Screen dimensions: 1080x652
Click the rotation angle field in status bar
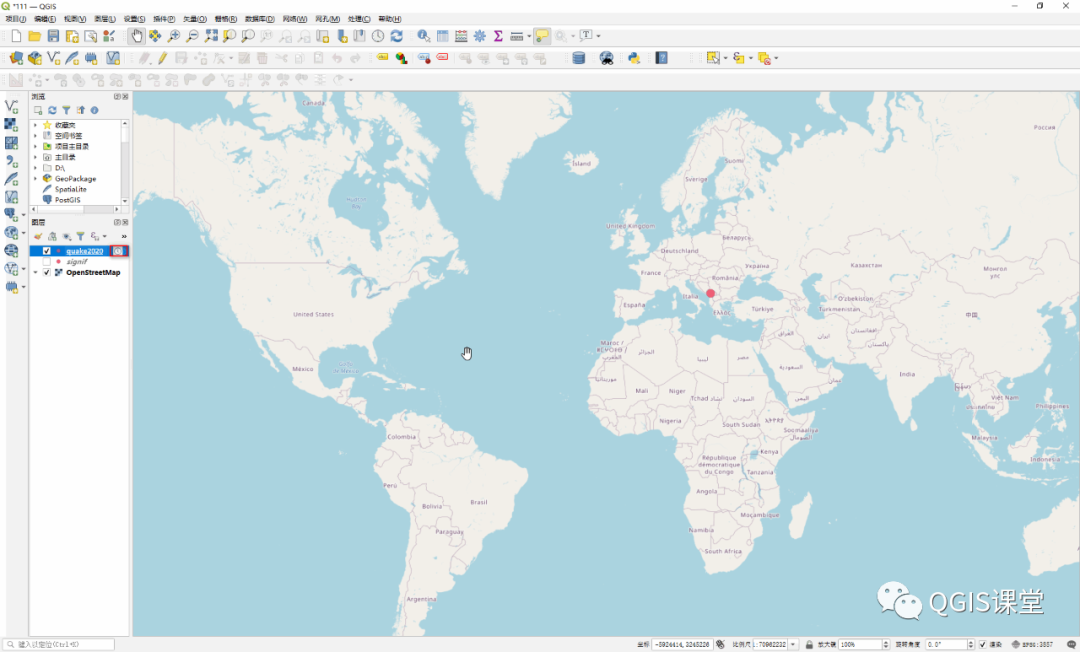click(946, 644)
